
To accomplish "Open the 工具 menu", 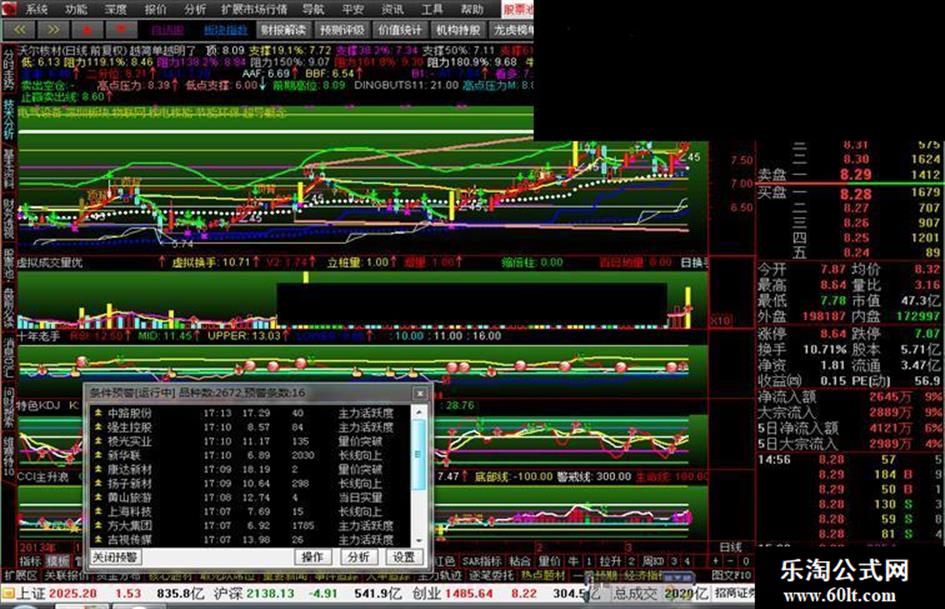I will [432, 9].
